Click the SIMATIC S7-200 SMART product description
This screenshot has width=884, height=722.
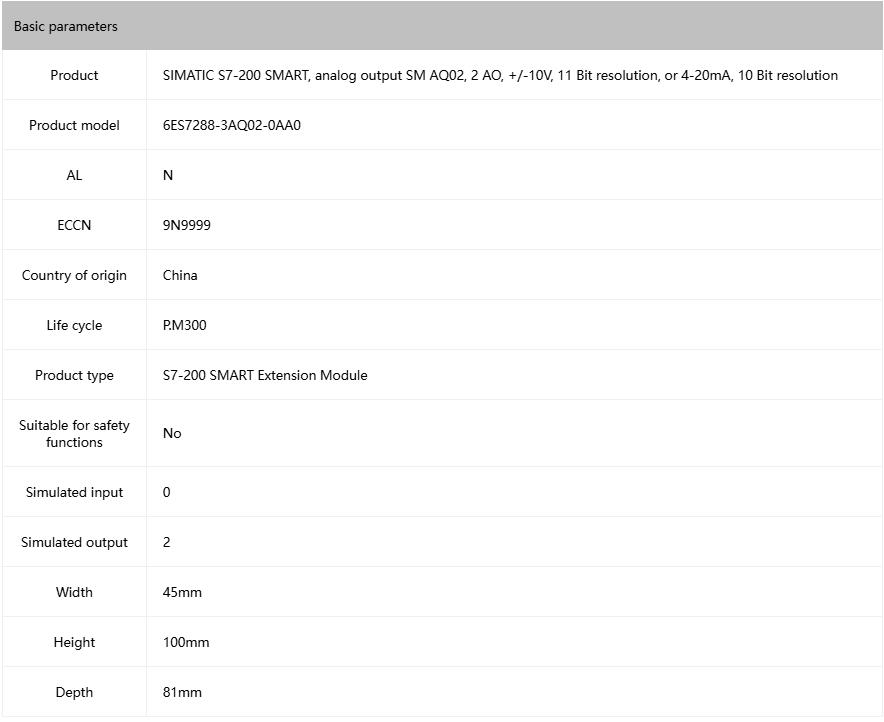pyautogui.click(x=500, y=75)
